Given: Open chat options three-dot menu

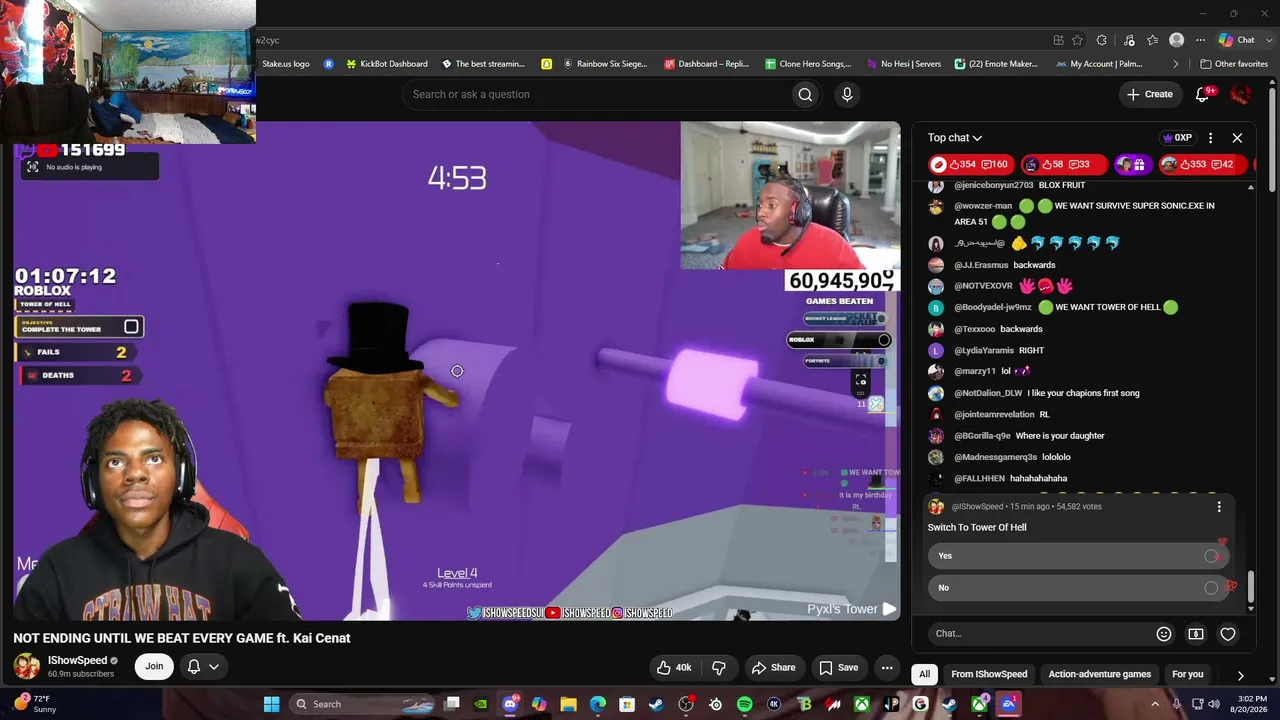Looking at the screenshot, I should [x=1210, y=138].
